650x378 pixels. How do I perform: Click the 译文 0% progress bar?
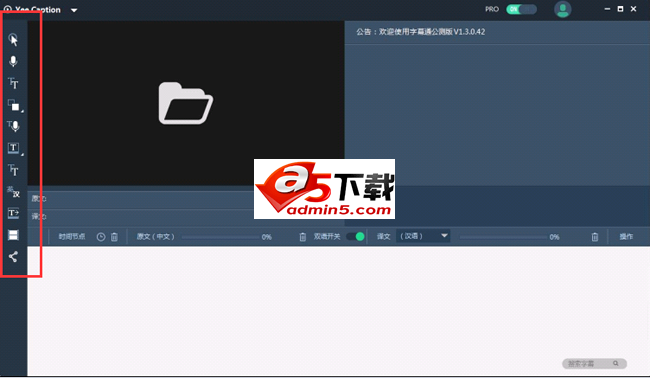[x=503, y=237]
